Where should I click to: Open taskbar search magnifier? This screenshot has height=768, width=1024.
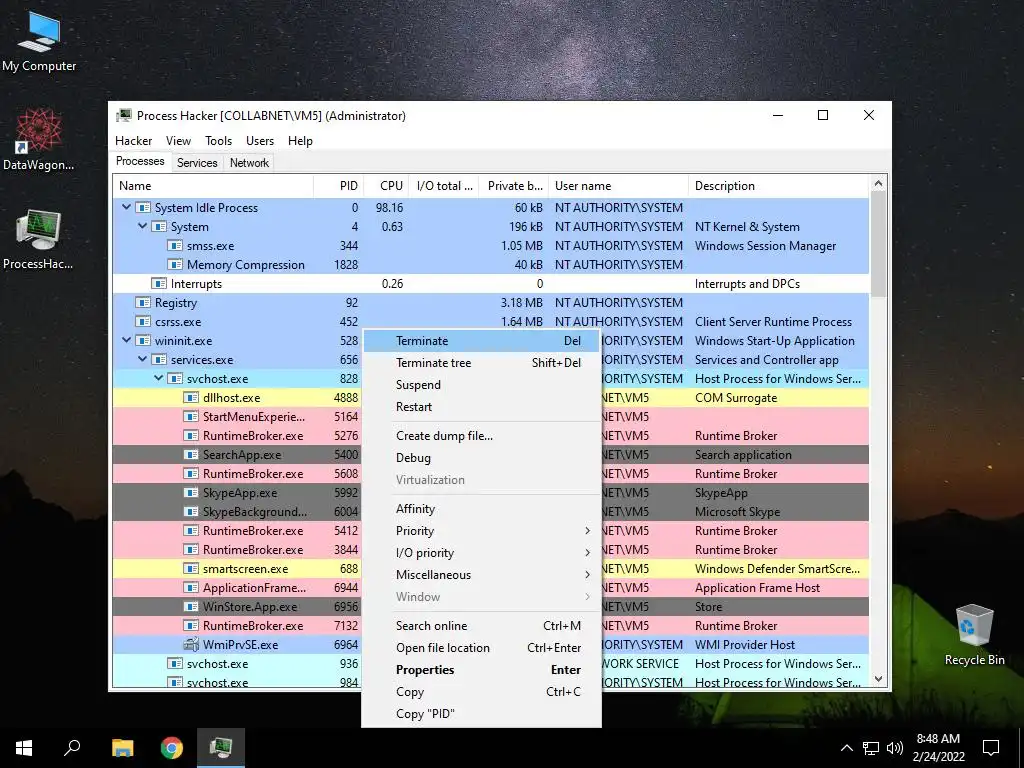(x=72, y=748)
